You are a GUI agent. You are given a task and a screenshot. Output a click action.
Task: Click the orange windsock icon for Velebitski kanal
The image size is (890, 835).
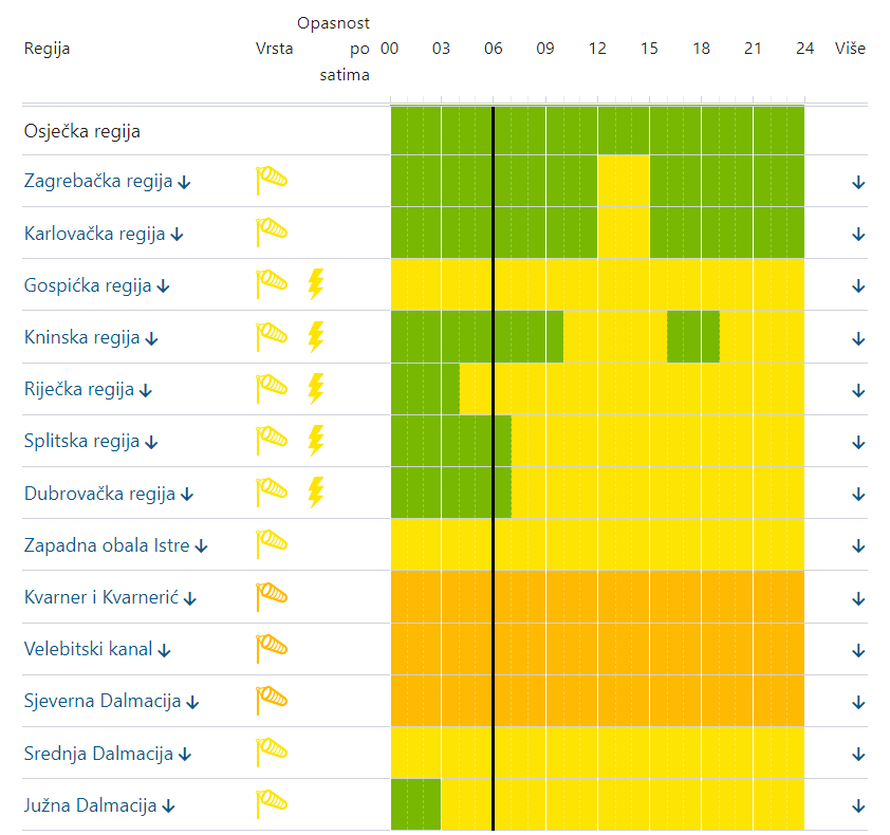tap(271, 648)
